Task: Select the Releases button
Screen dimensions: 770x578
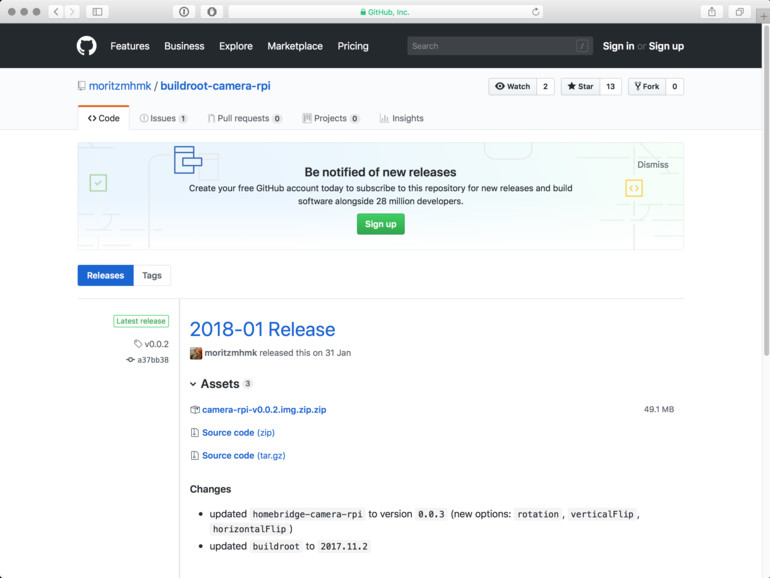Action: point(106,275)
